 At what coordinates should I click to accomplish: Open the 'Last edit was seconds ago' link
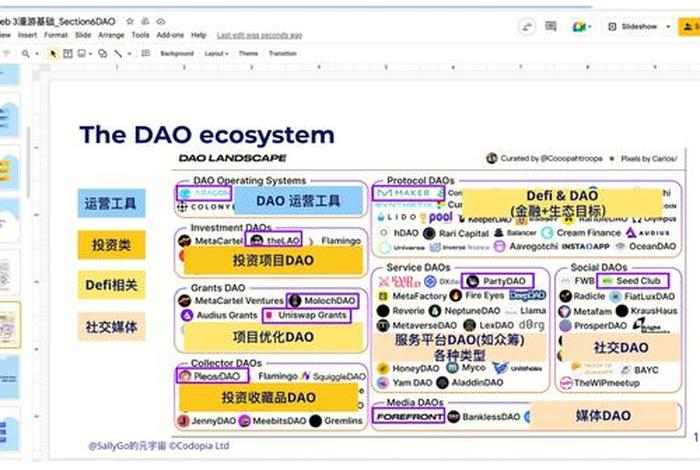[x=259, y=35]
